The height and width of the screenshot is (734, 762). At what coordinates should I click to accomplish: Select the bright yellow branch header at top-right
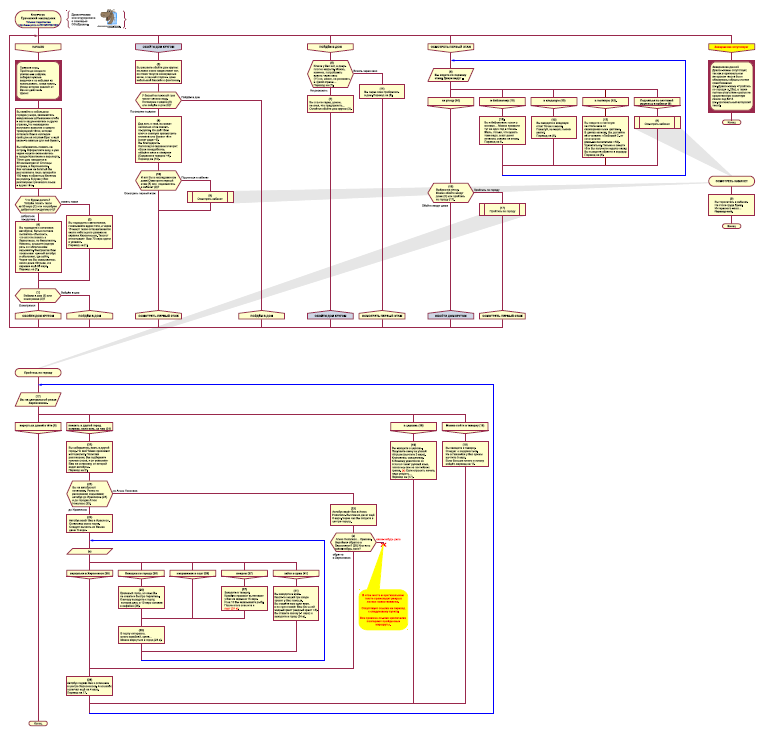[x=729, y=47]
